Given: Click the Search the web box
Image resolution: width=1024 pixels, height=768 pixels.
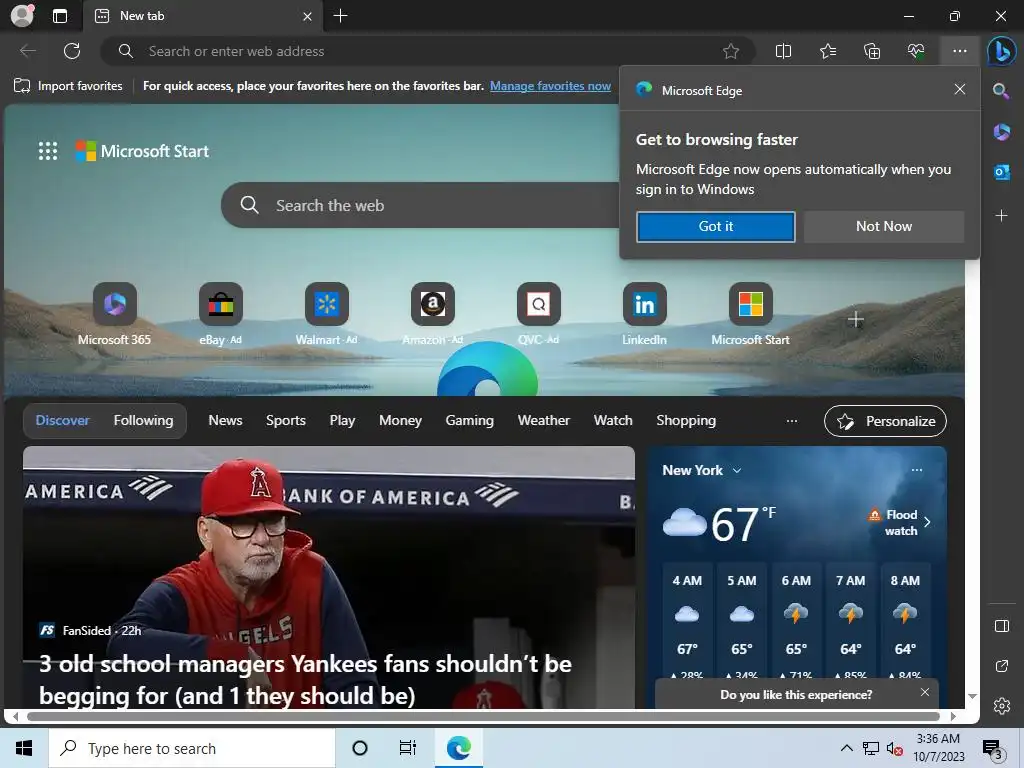Looking at the screenshot, I should point(421,205).
